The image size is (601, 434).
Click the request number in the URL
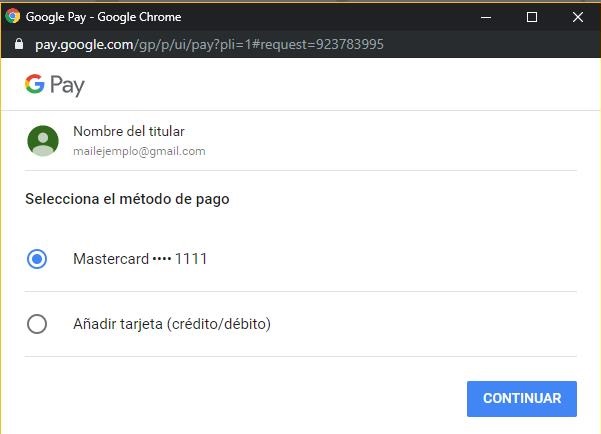click(x=349, y=45)
